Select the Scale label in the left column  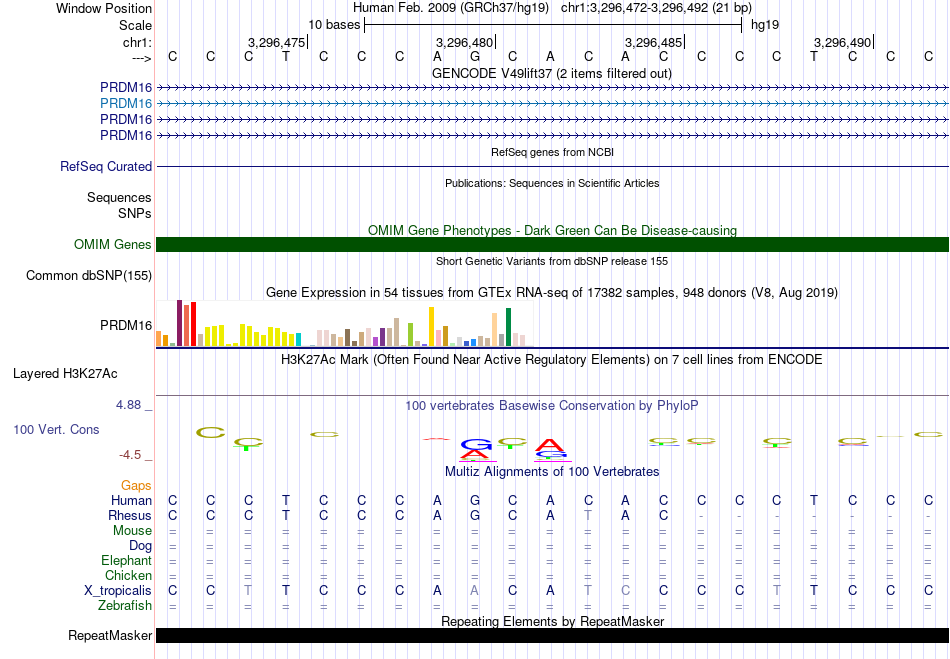135,25
